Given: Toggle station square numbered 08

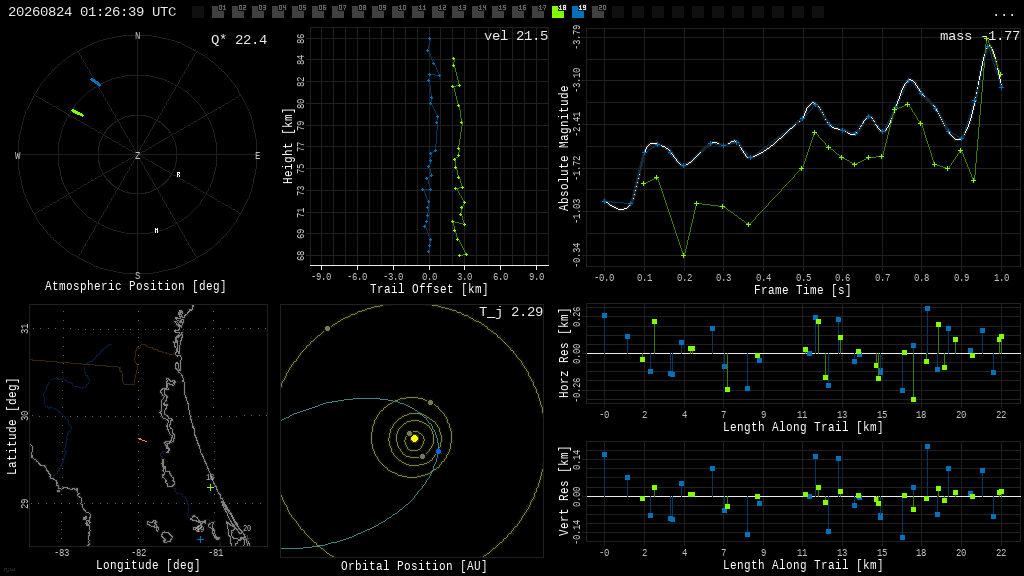Looking at the screenshot, I should pos(359,12).
